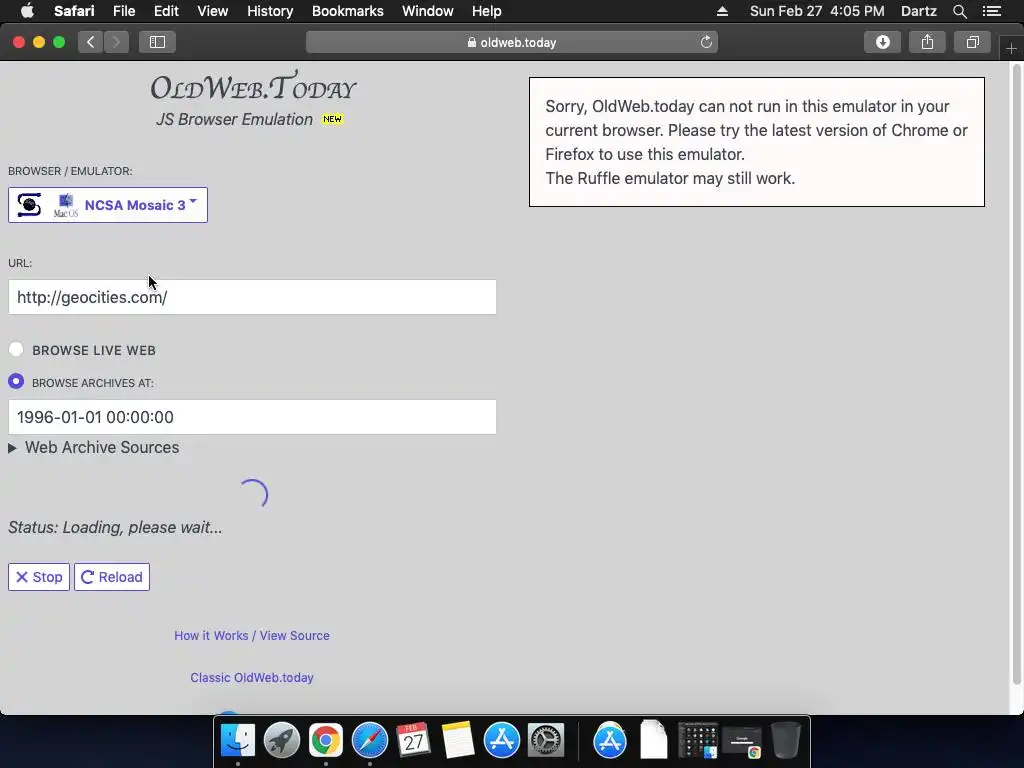This screenshot has height=768, width=1024.
Task: Open Applications folder right of Dock divider
Action: tap(610, 740)
